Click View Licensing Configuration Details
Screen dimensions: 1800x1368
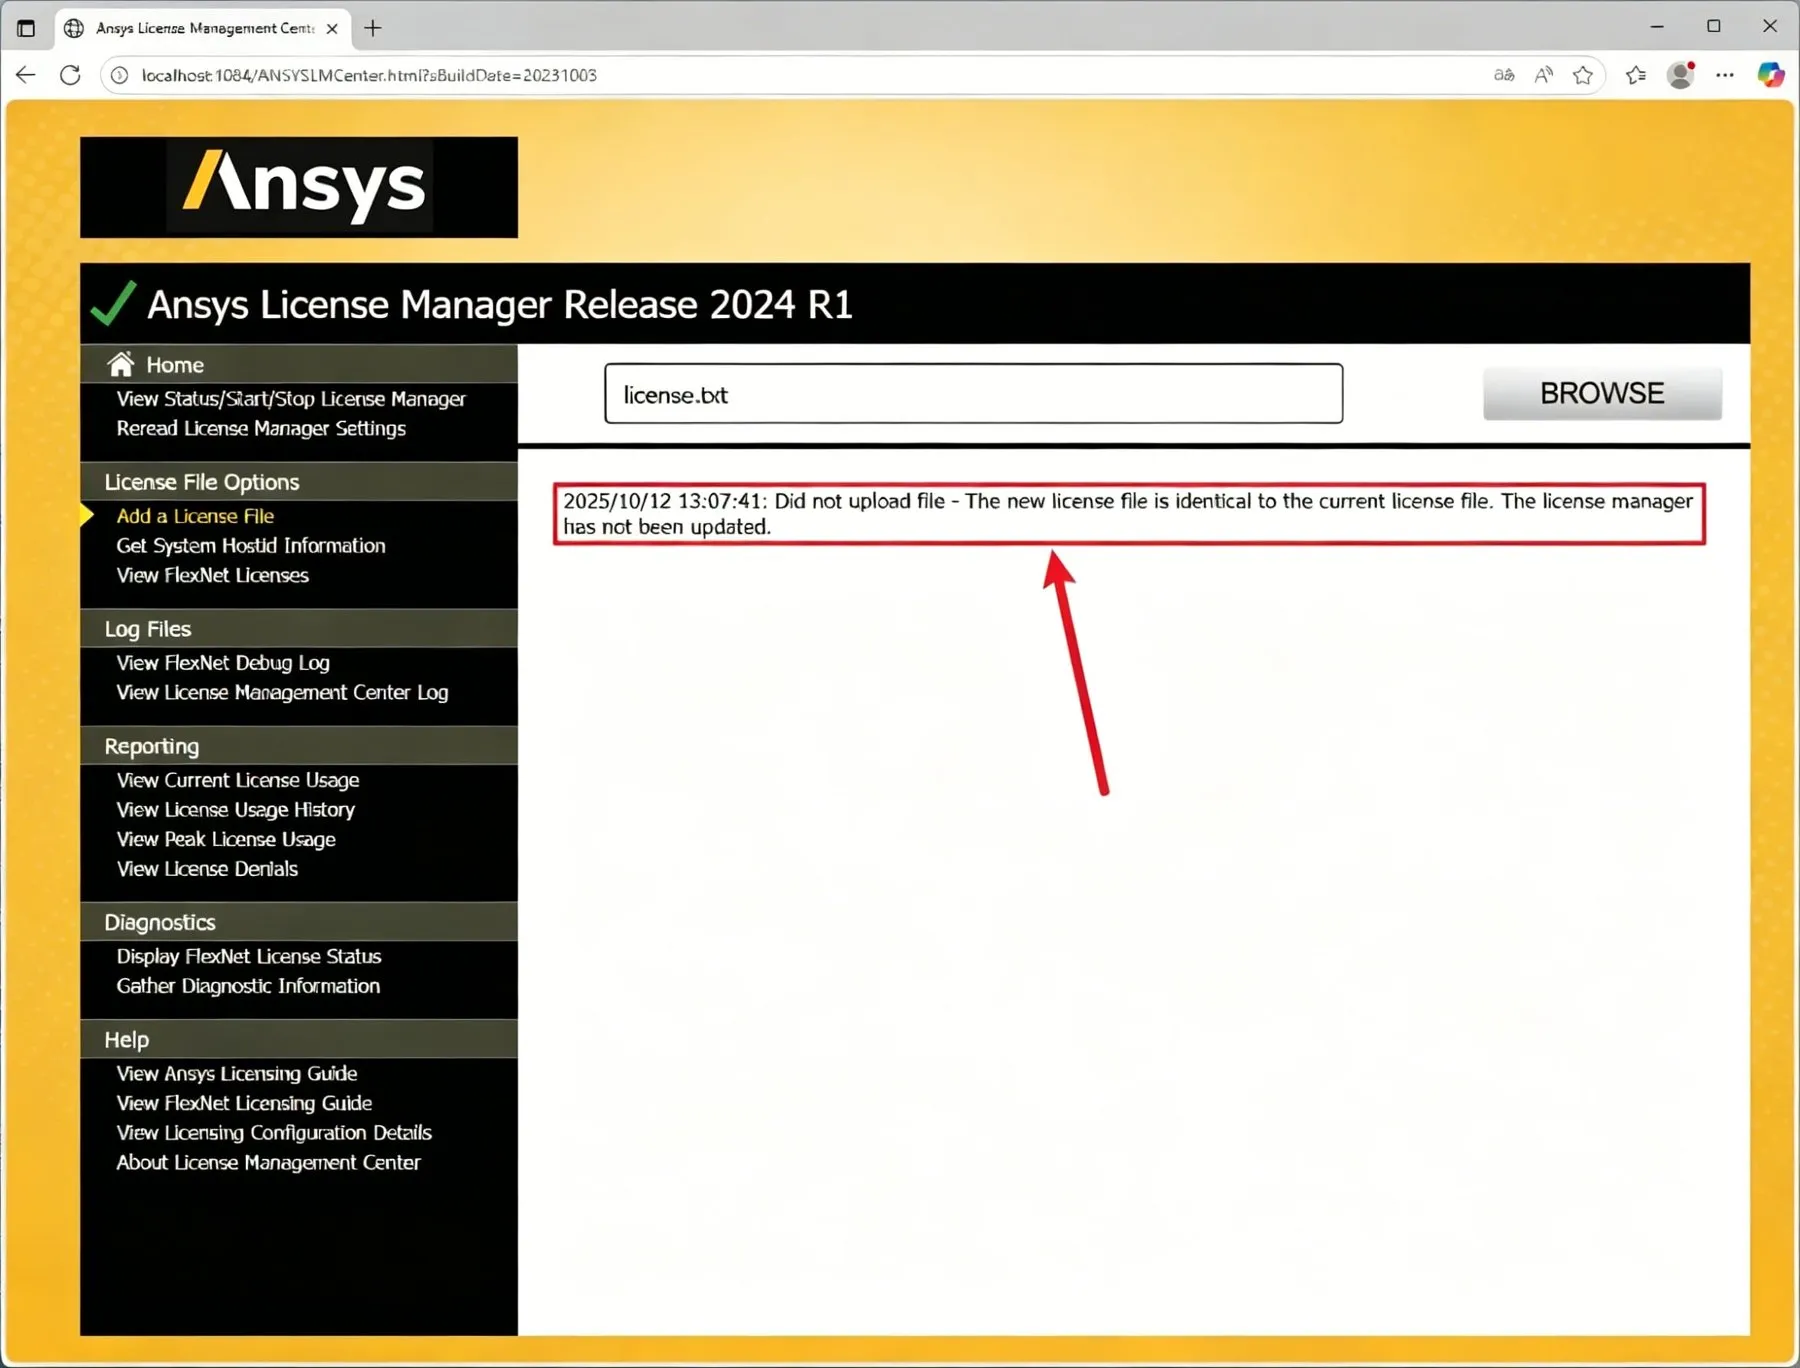point(274,1132)
